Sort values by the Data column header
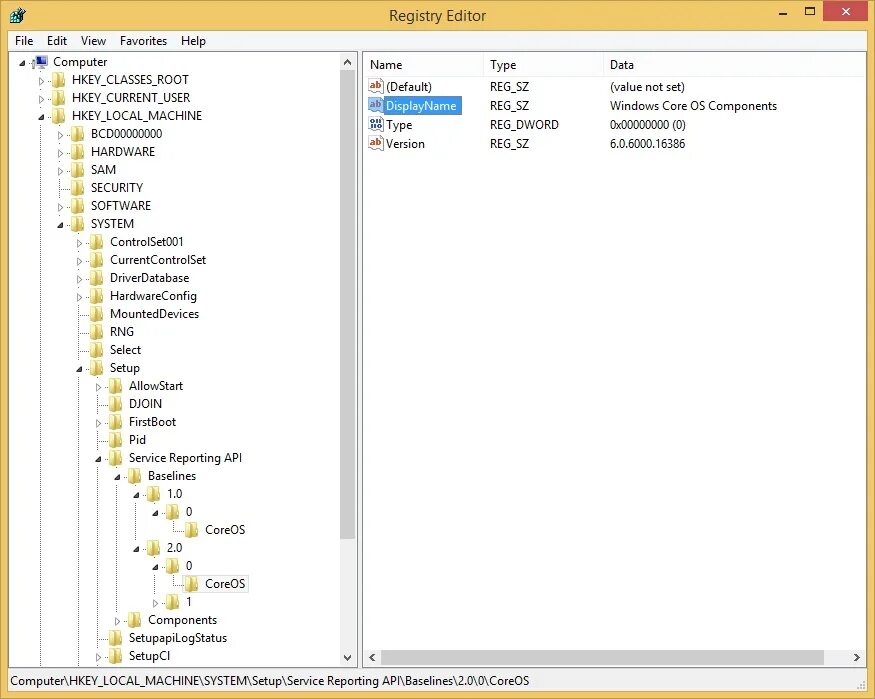Image resolution: width=875 pixels, height=699 pixels. pyautogui.click(x=734, y=65)
